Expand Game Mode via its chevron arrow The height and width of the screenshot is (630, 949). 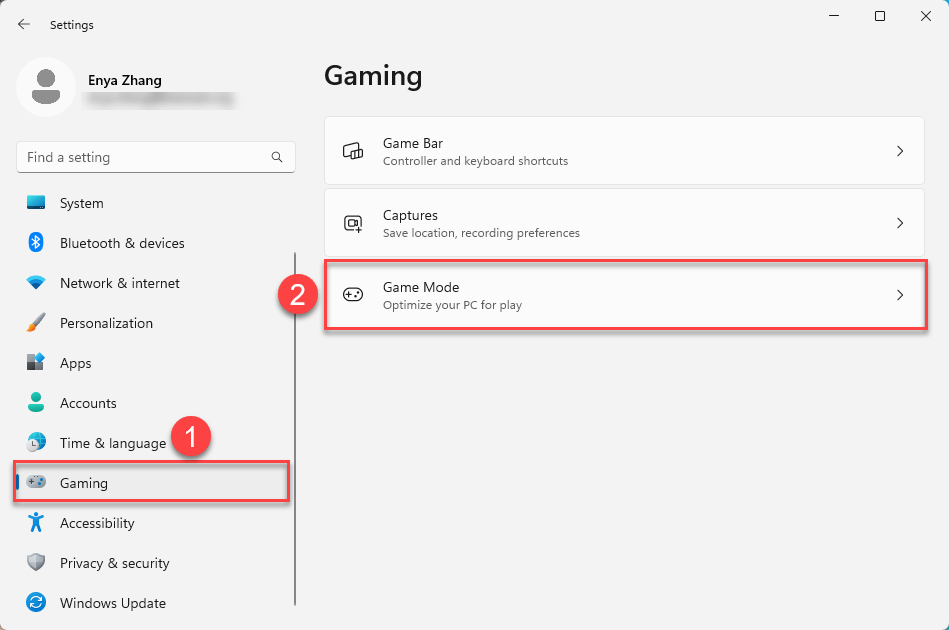point(900,295)
